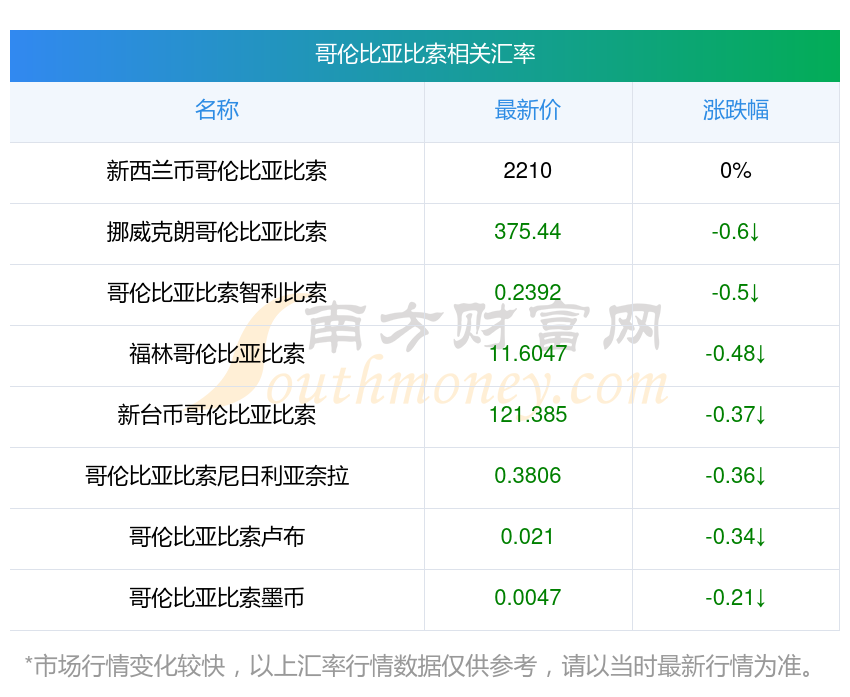Select the row name 哥伦比亚比索尼日利亚奈拉
Image resolution: width=850 pixels, height=697 pixels.
(217, 476)
